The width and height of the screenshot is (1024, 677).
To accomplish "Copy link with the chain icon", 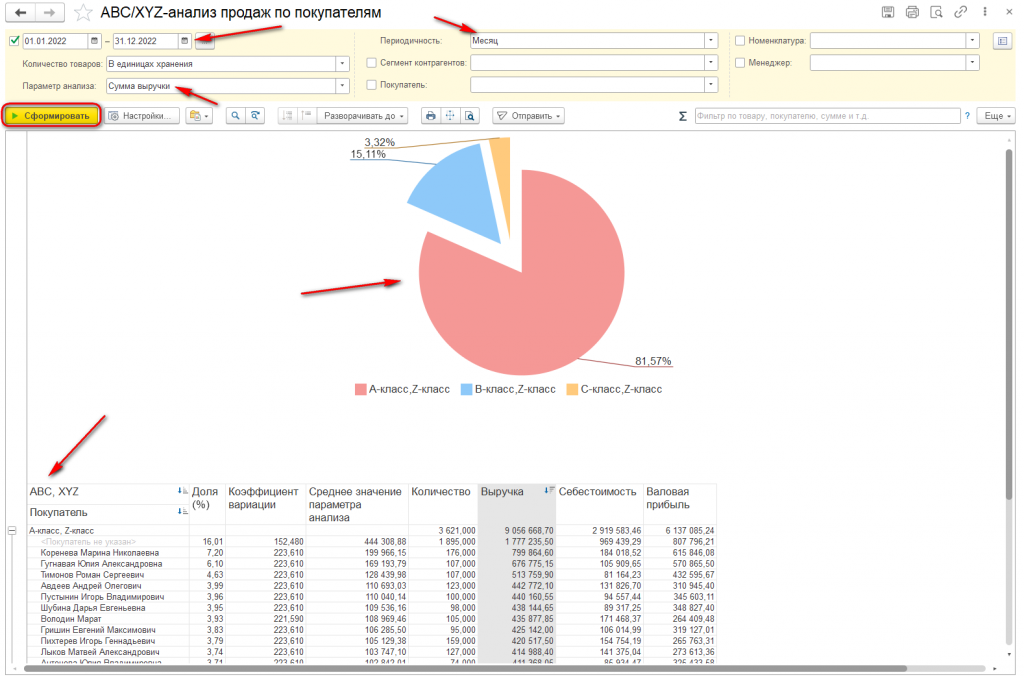I will coord(960,12).
